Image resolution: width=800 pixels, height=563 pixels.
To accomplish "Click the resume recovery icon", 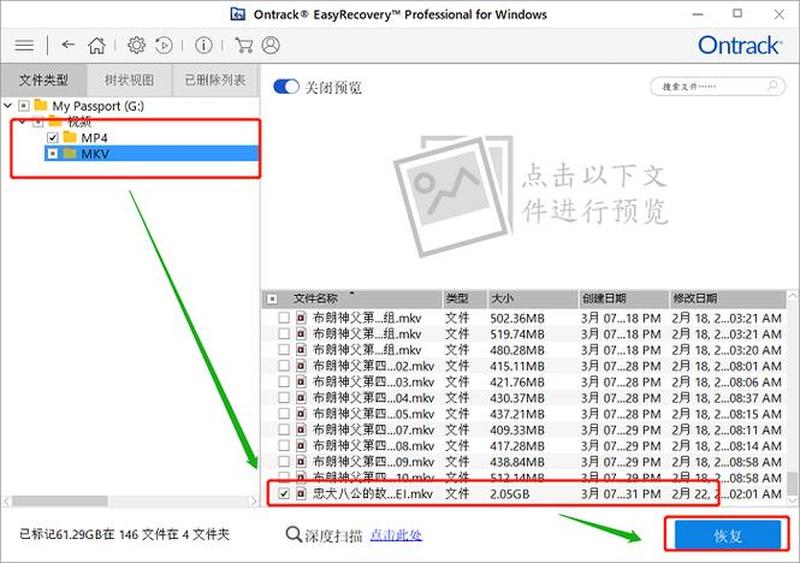I will 164,45.
